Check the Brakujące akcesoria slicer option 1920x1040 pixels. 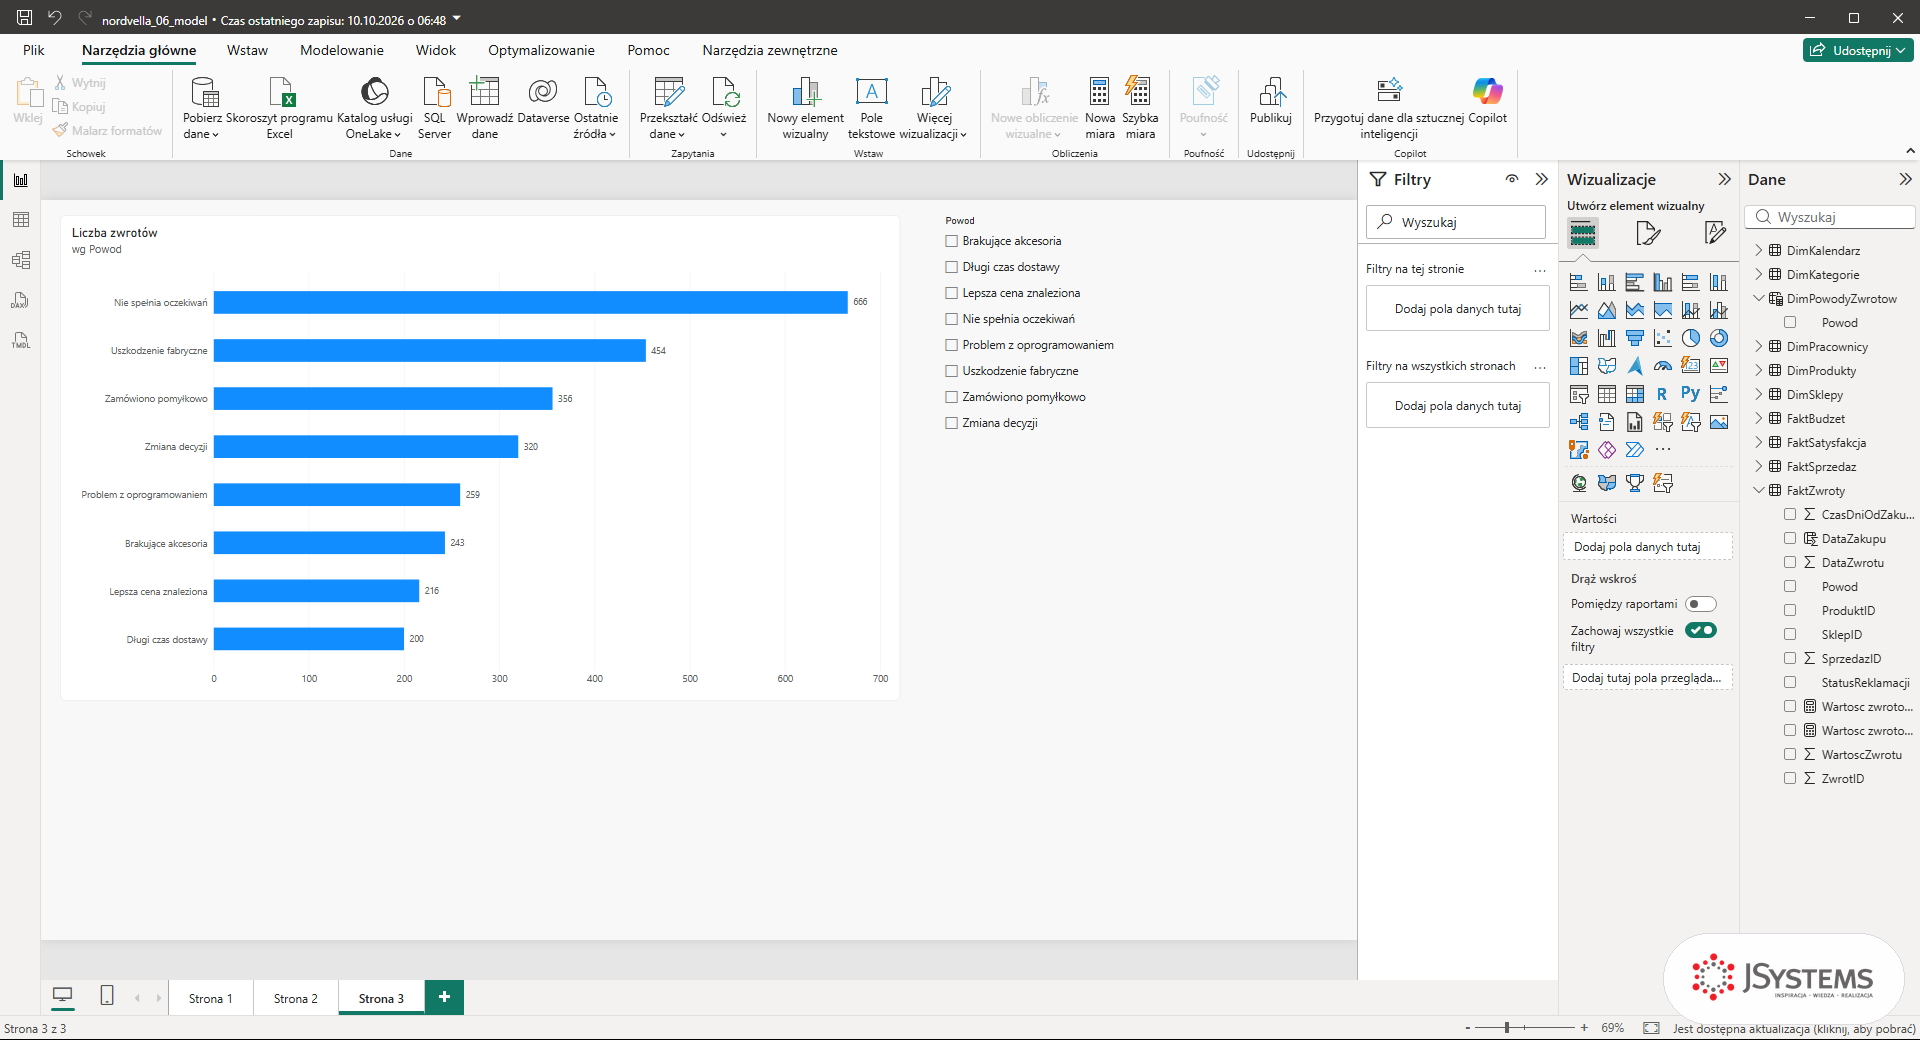click(952, 241)
